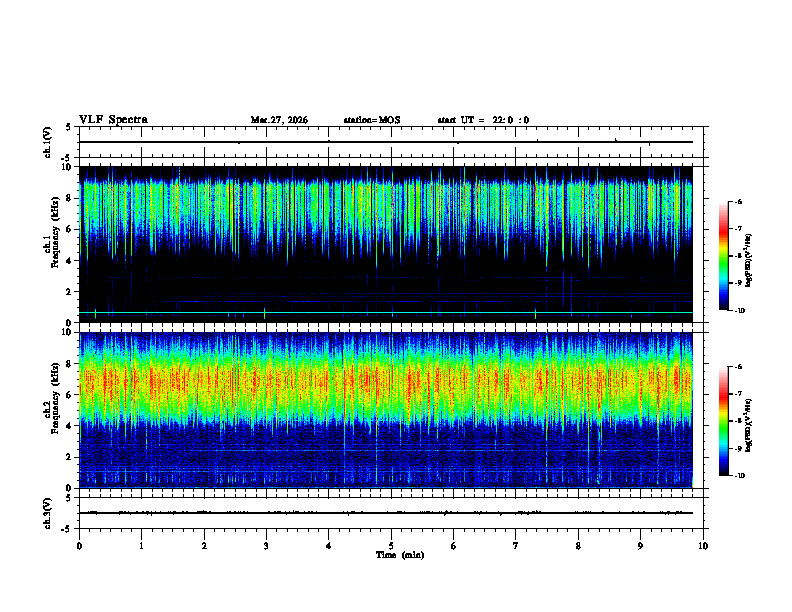The width and height of the screenshot is (792, 612).
Task: Click the "5" tick on ch.1(V) axis
Action: pyautogui.click(x=69, y=127)
